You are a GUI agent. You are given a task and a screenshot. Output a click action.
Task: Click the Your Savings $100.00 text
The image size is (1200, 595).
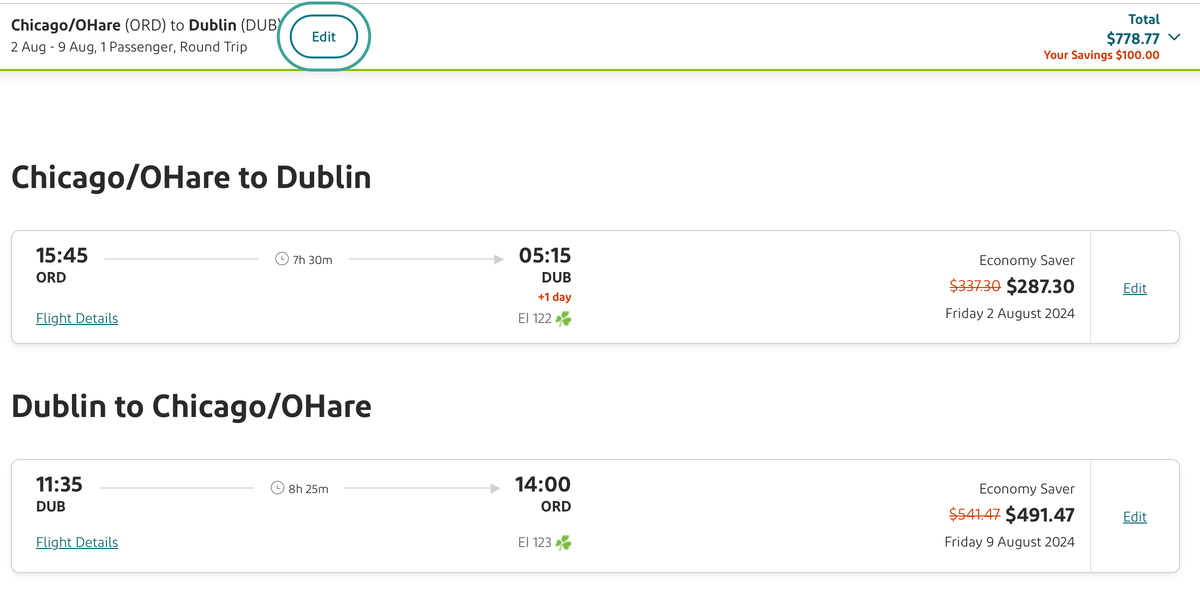(1101, 55)
